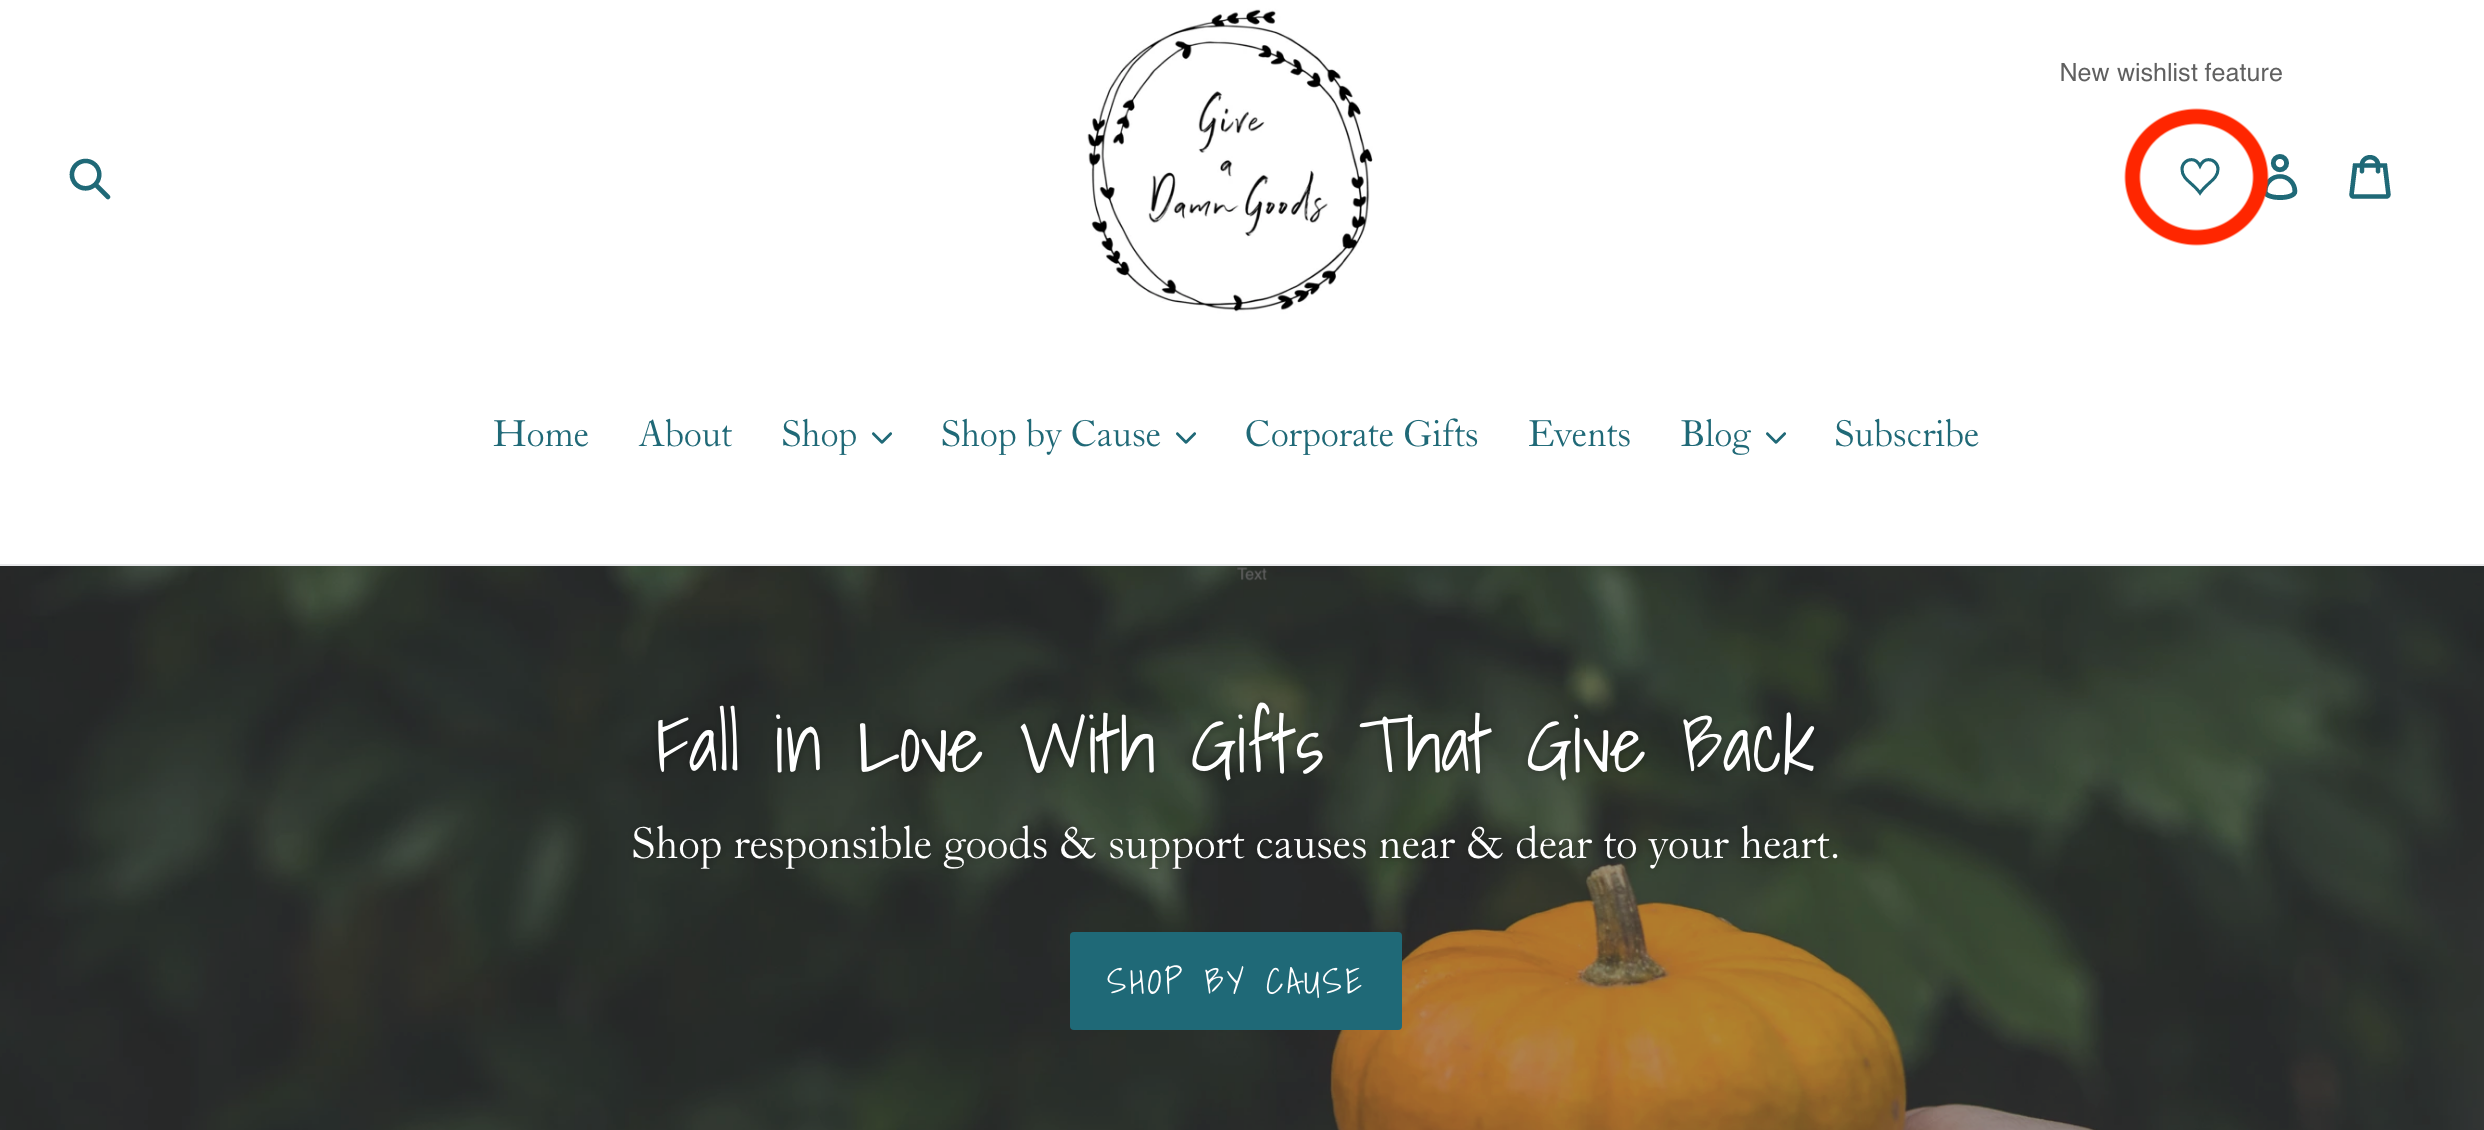The width and height of the screenshot is (2484, 1130).
Task: Open the wishlist heart icon
Action: pyautogui.click(x=2199, y=176)
